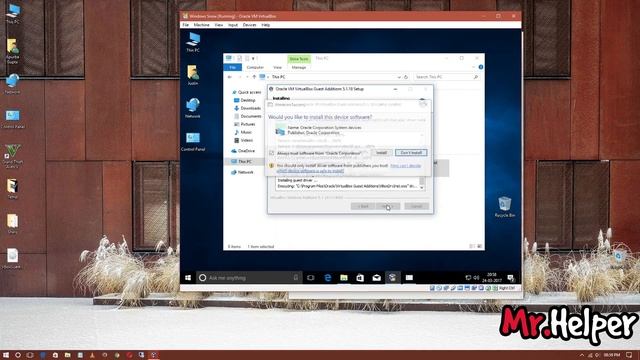The width and height of the screenshot is (640, 360).
Task: Tick 'Always trust software from Oracle Corporation' checkbox
Action: (271, 153)
